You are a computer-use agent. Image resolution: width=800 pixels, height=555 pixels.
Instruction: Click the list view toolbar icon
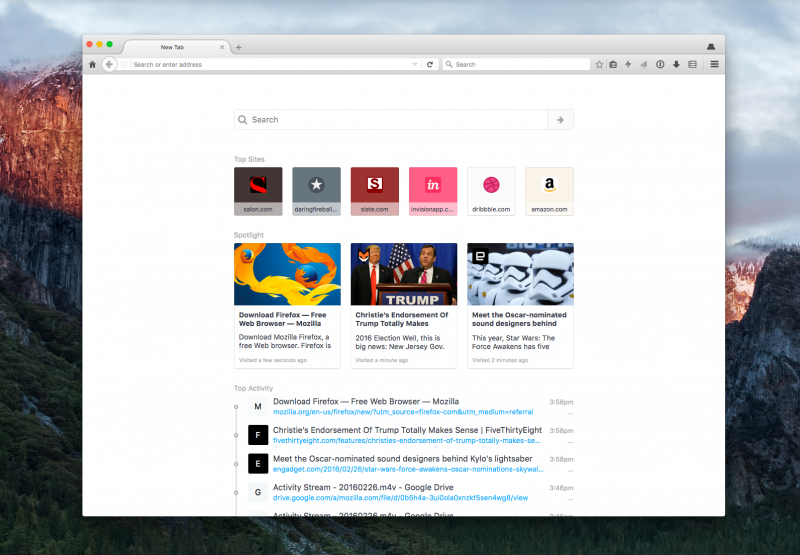(692, 64)
